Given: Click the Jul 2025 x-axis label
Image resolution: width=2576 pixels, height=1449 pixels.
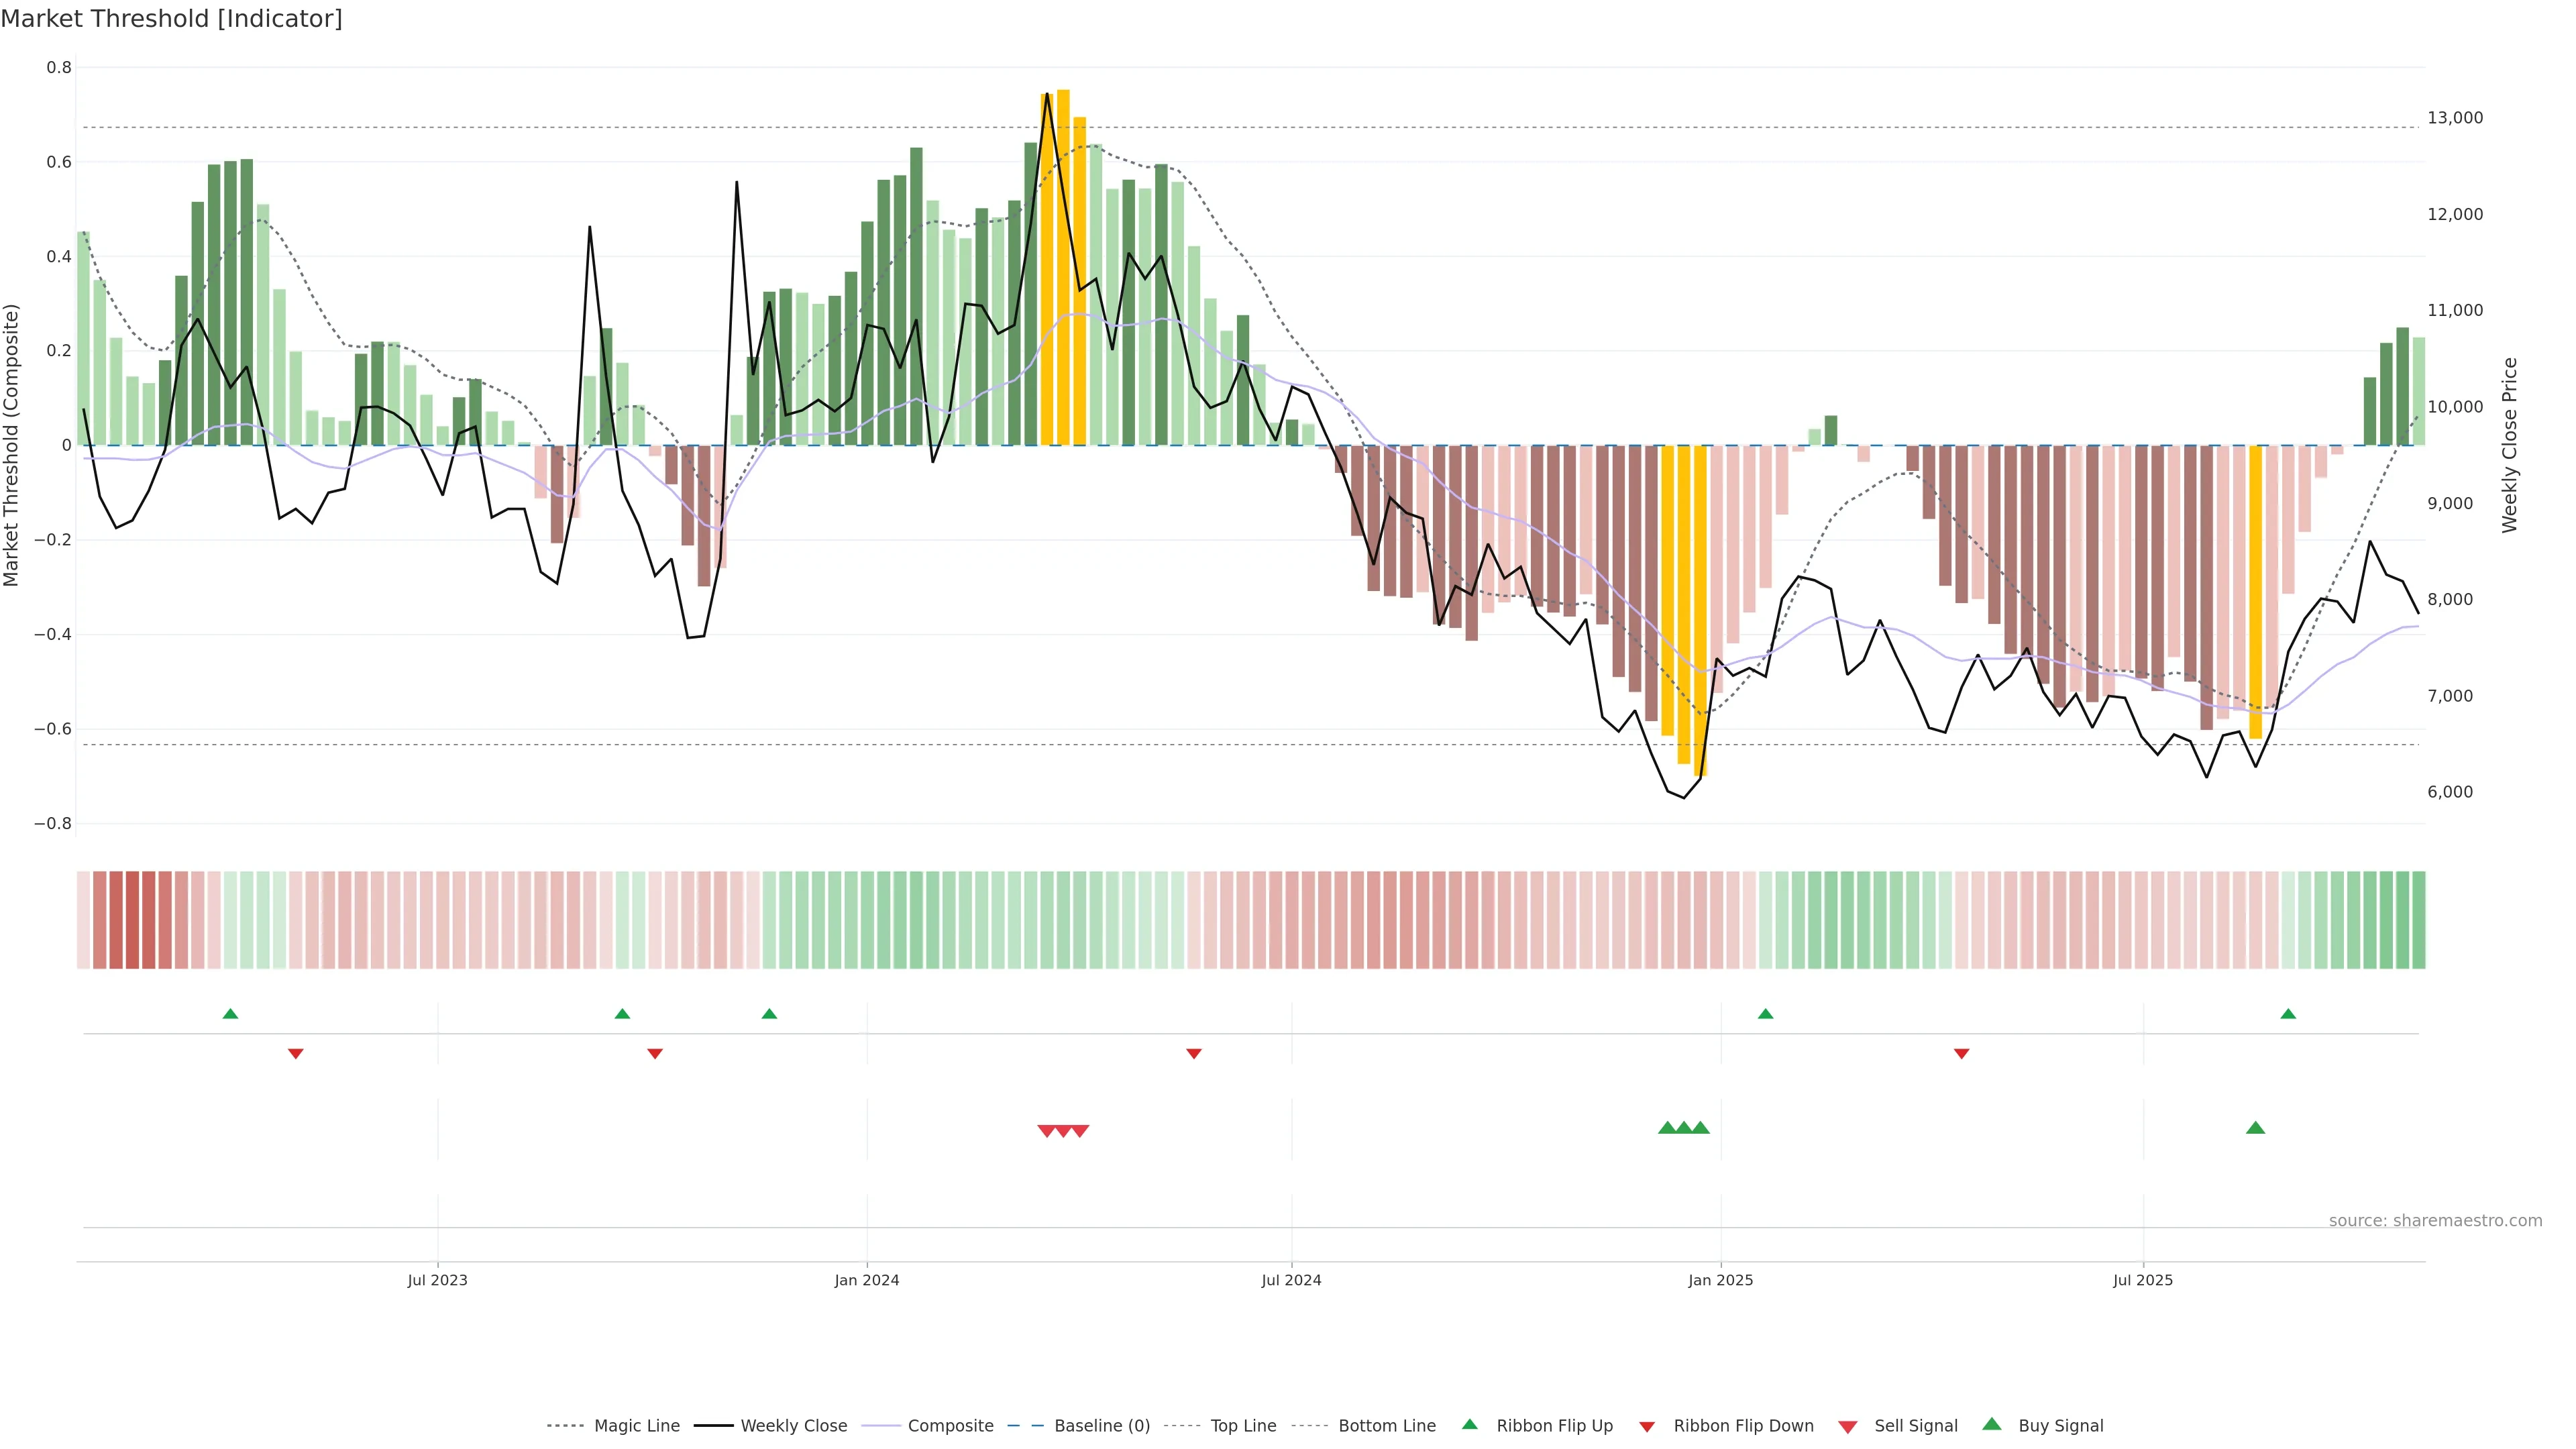Looking at the screenshot, I should (2143, 1280).
